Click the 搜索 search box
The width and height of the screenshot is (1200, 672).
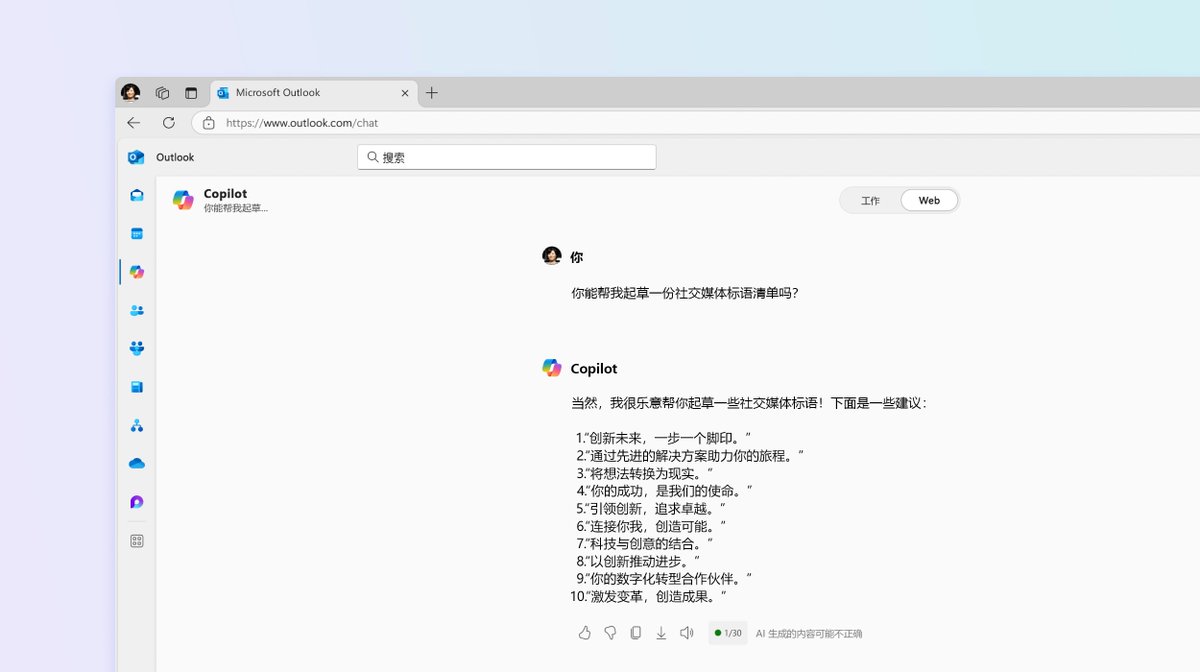[x=507, y=157]
